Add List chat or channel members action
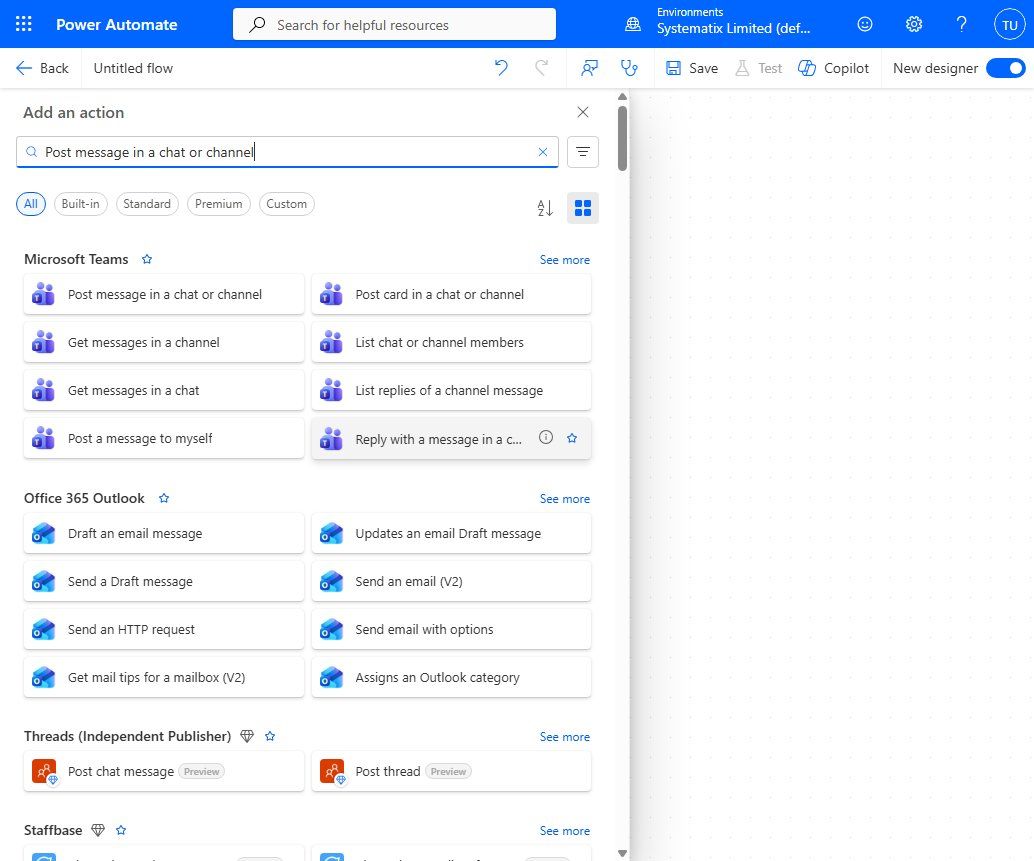 pyautogui.click(x=451, y=342)
